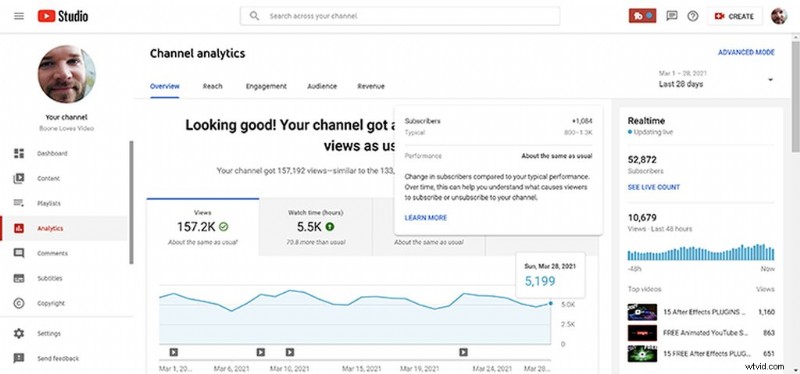Switch to the Audience tab

tap(322, 86)
